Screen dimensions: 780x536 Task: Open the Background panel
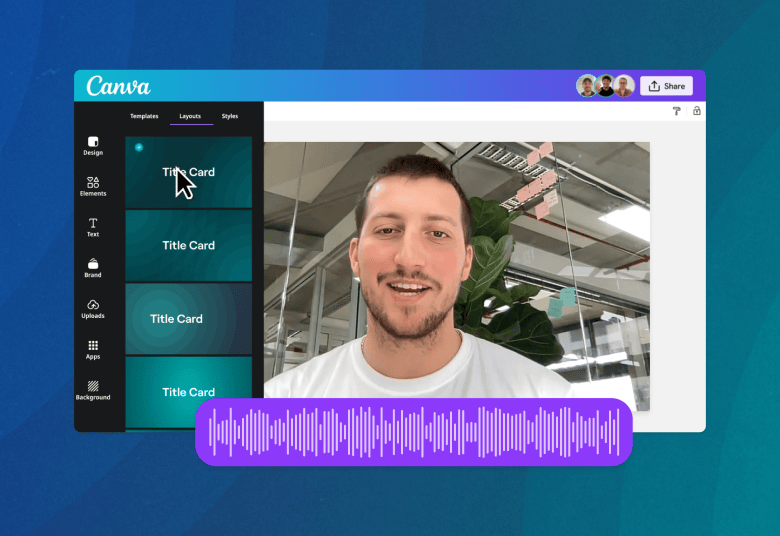click(x=93, y=391)
